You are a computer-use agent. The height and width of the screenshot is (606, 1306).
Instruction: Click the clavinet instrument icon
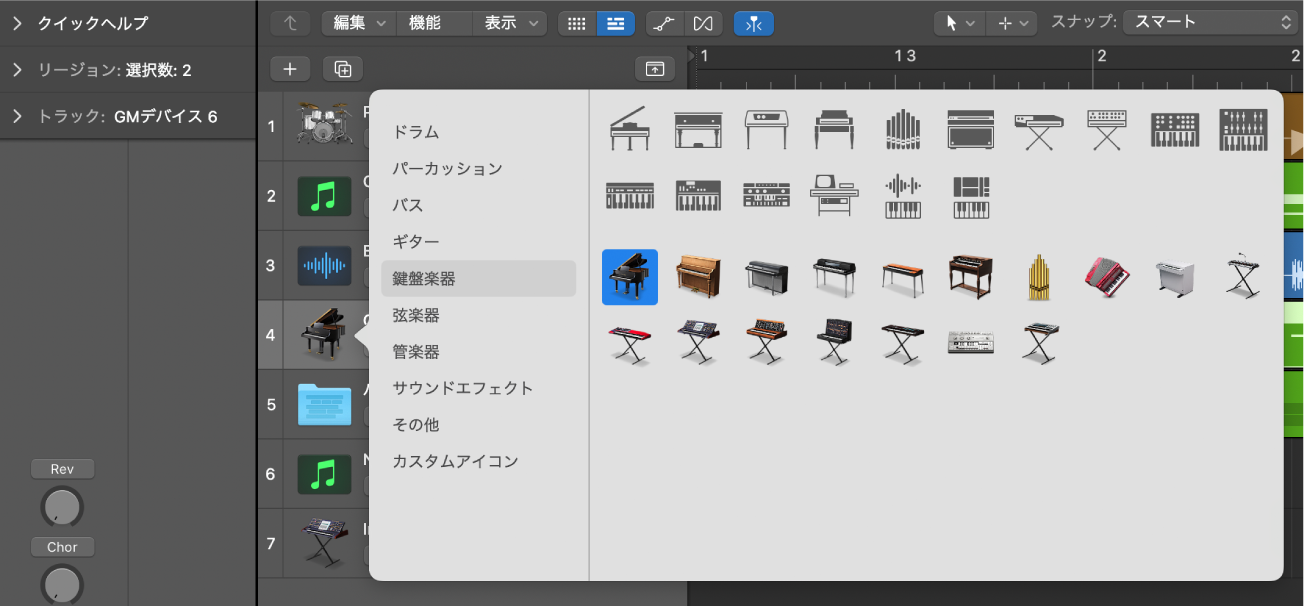click(903, 277)
